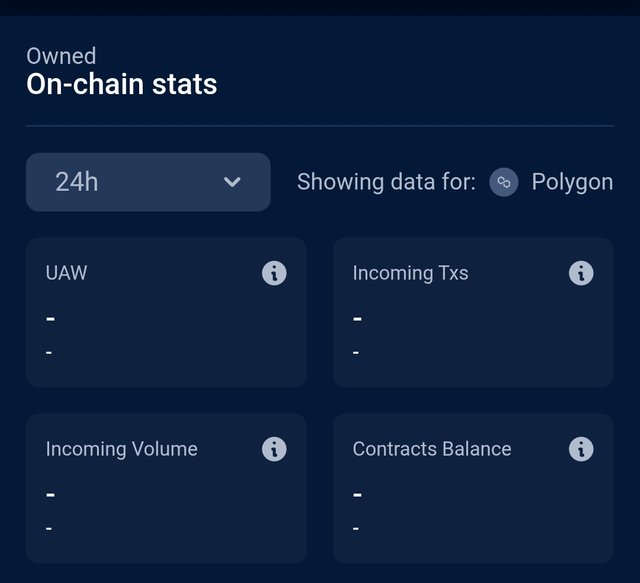Click the "On-chain stats" heading
Image resolution: width=640 pixels, height=583 pixels.
[x=121, y=84]
